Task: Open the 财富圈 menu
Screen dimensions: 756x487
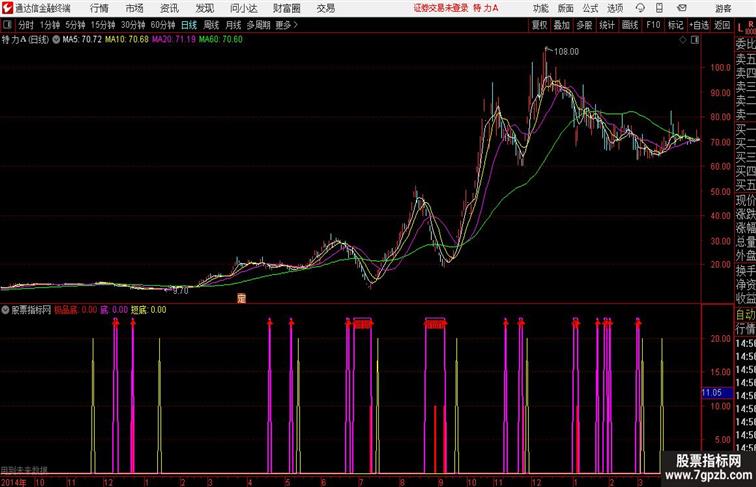Action: (x=286, y=8)
